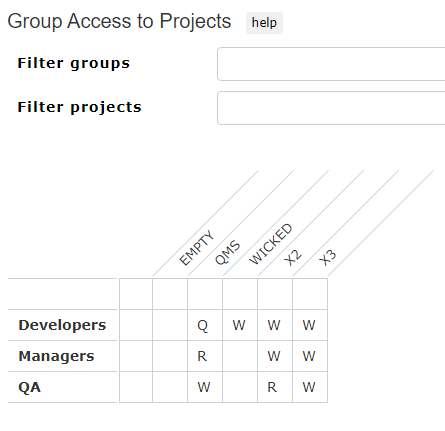The image size is (445, 431).
Task: Click QA R permission cell for WICKED
Action: tap(275, 387)
